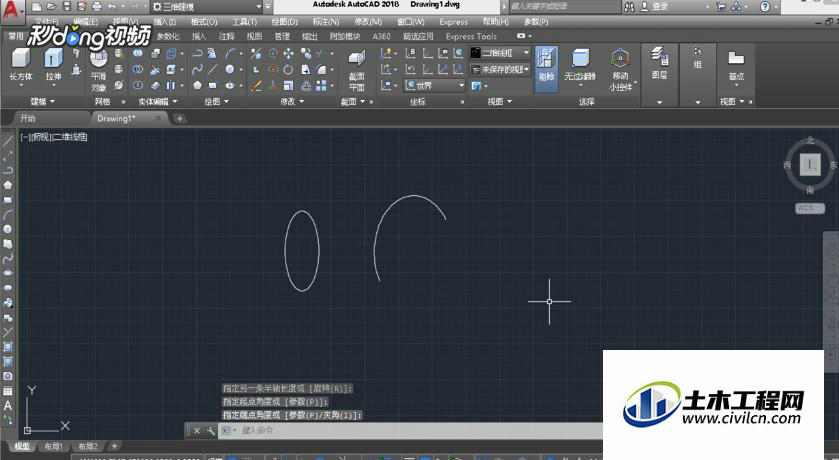Switch to the 注释 ribbon tab
Screen dimensions: 839x460
226,36
